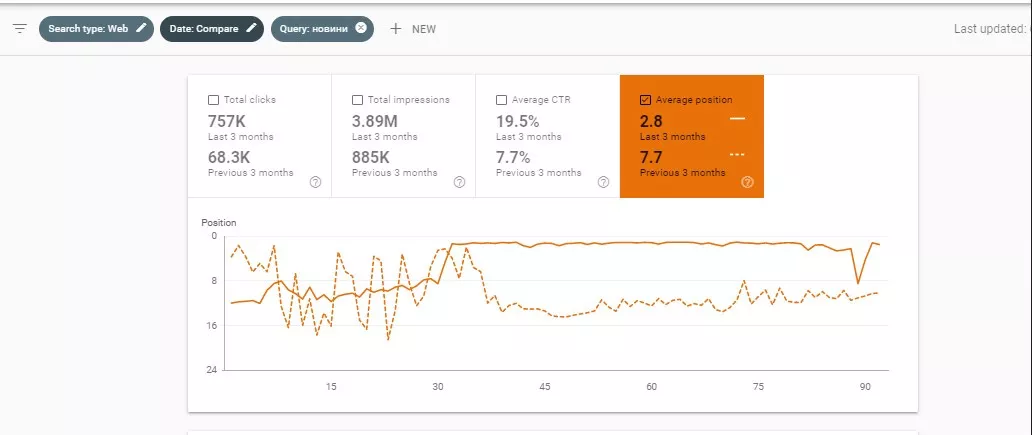This screenshot has height=435, width=1032.
Task: Enable the Average CTR checkbox
Action: tap(502, 100)
